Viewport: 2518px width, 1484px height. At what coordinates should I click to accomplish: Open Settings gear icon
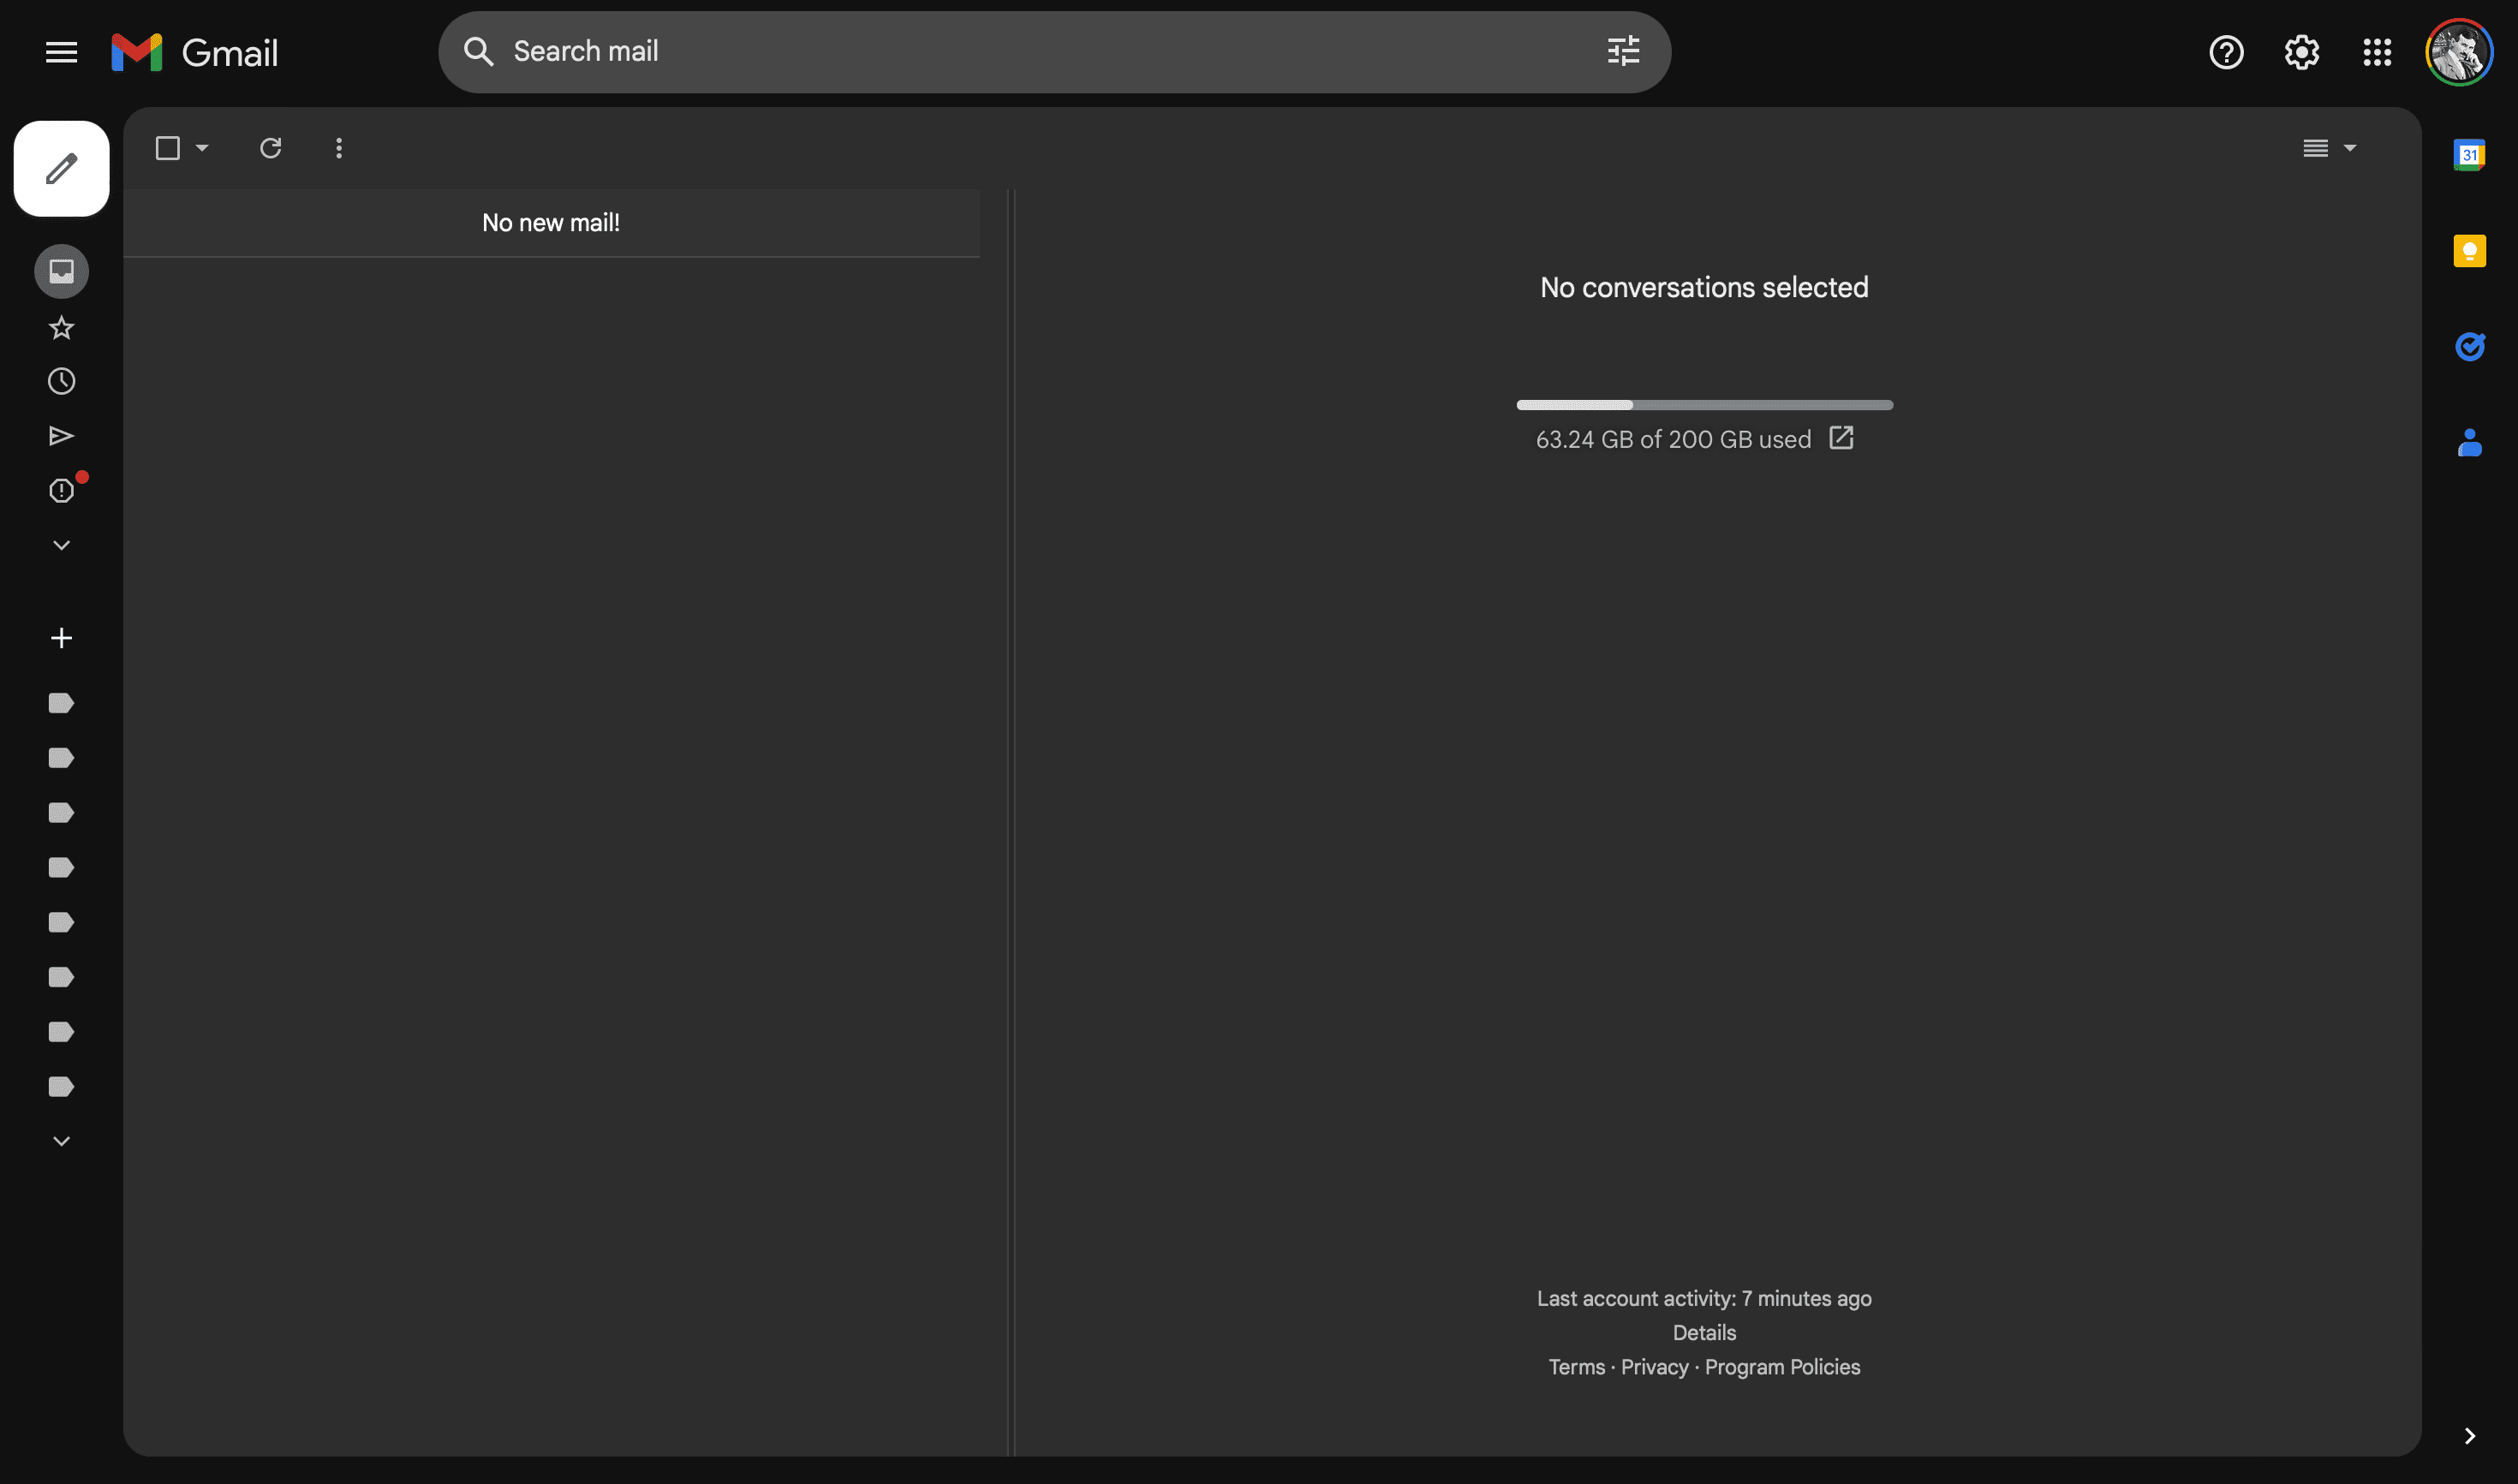2301,52
